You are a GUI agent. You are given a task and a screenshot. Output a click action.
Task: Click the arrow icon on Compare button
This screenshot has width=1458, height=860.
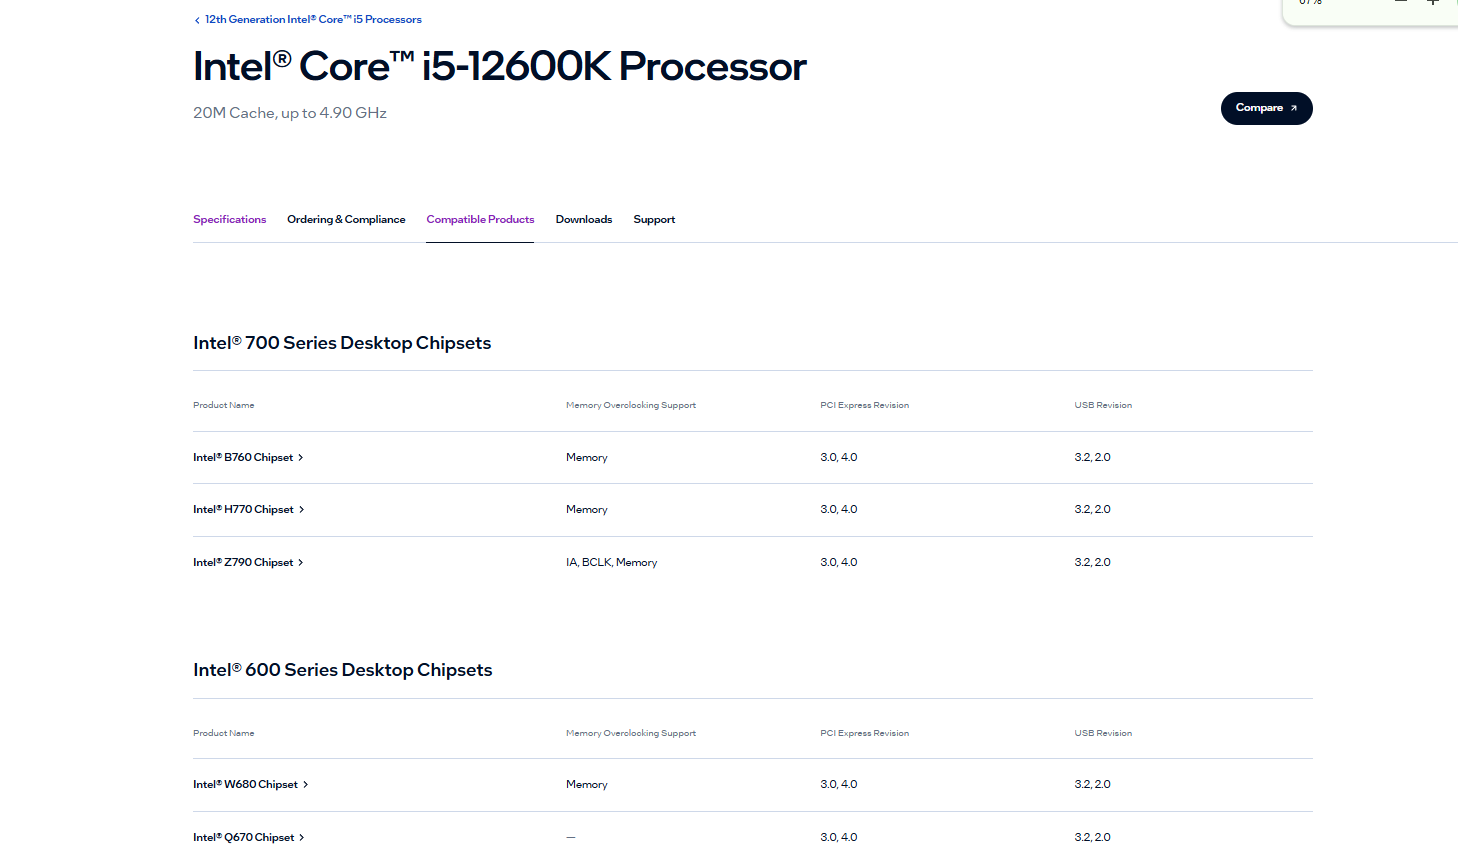1294,108
